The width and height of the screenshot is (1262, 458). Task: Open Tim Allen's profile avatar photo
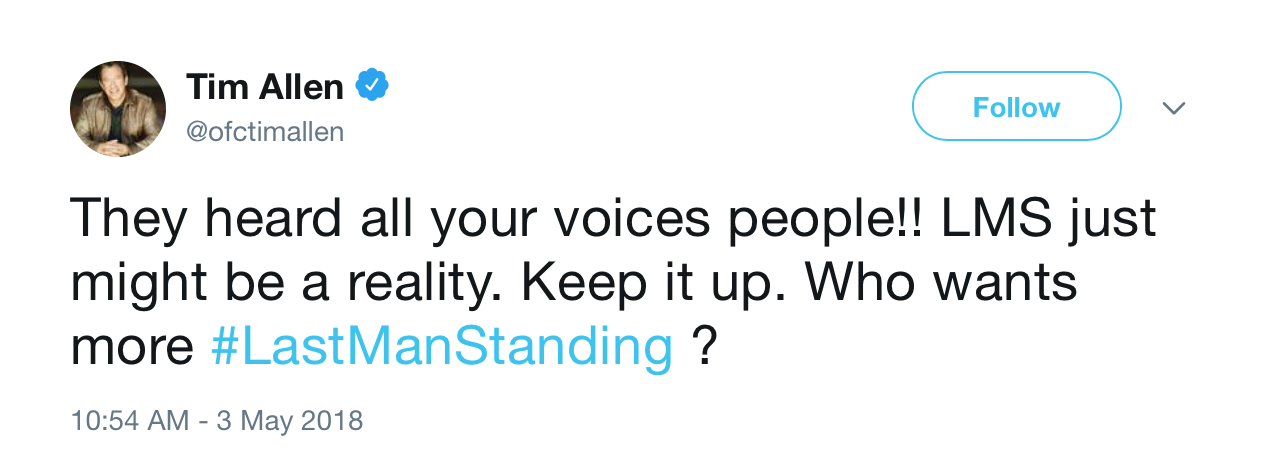coord(118,108)
